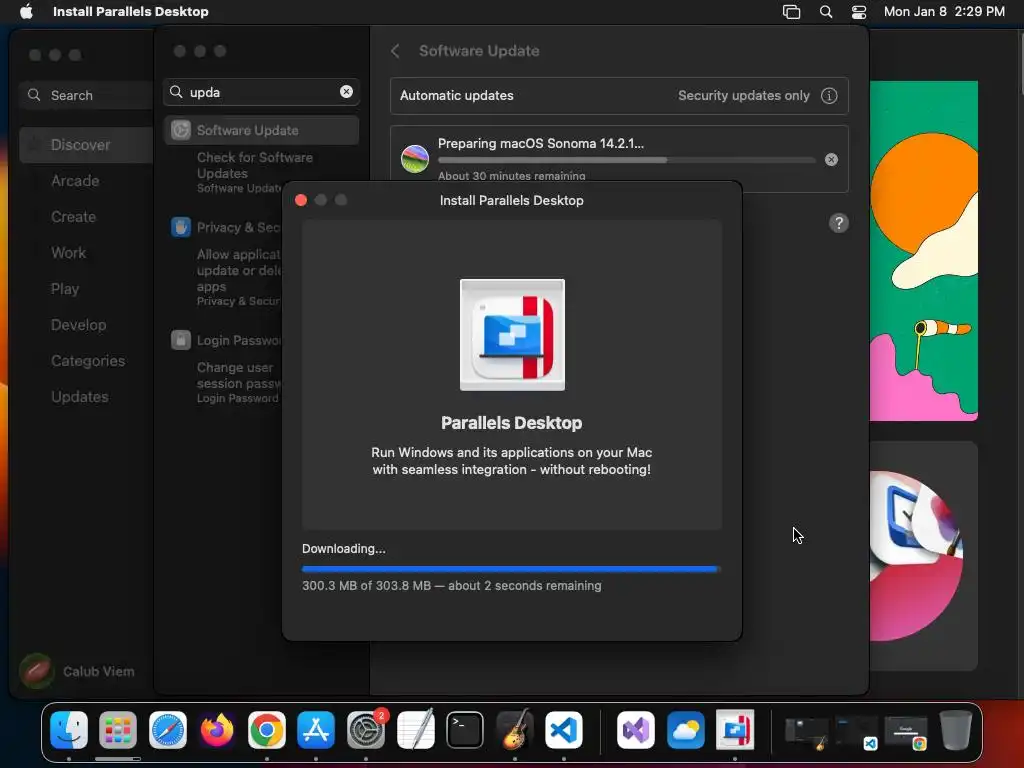The width and height of the screenshot is (1024, 768).
Task: Open the Trash in the Dock
Action: [955, 729]
